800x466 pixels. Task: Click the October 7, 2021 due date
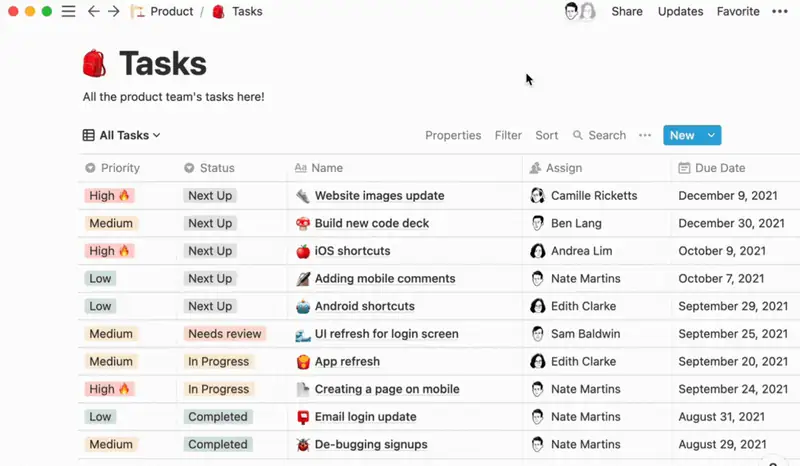pos(721,278)
